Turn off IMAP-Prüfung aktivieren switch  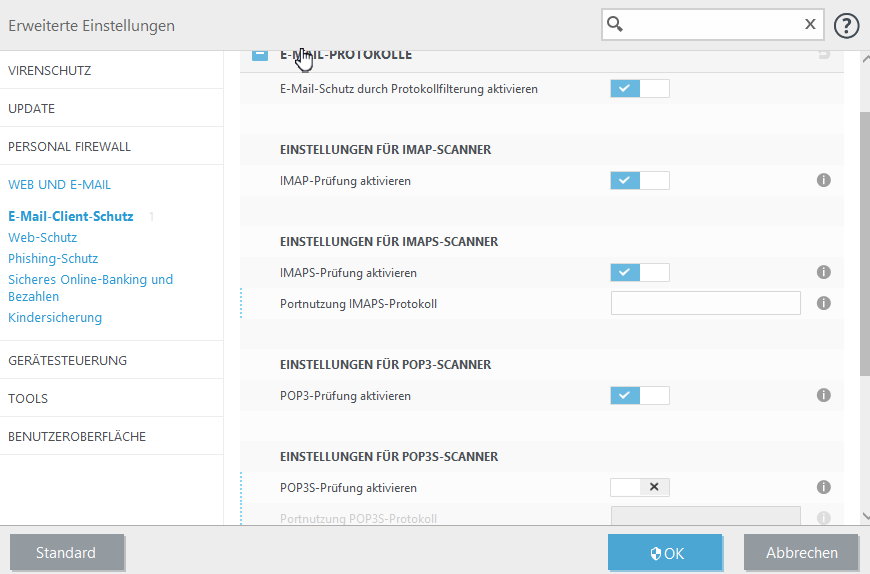click(x=639, y=181)
